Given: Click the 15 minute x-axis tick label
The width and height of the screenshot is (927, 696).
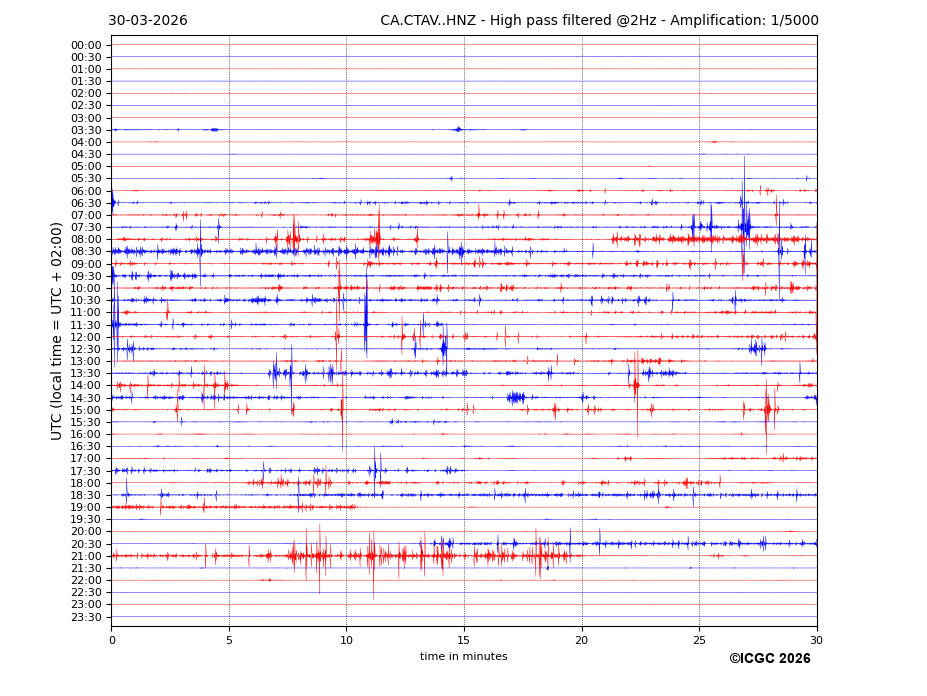Looking at the screenshot, I should 464,641.
